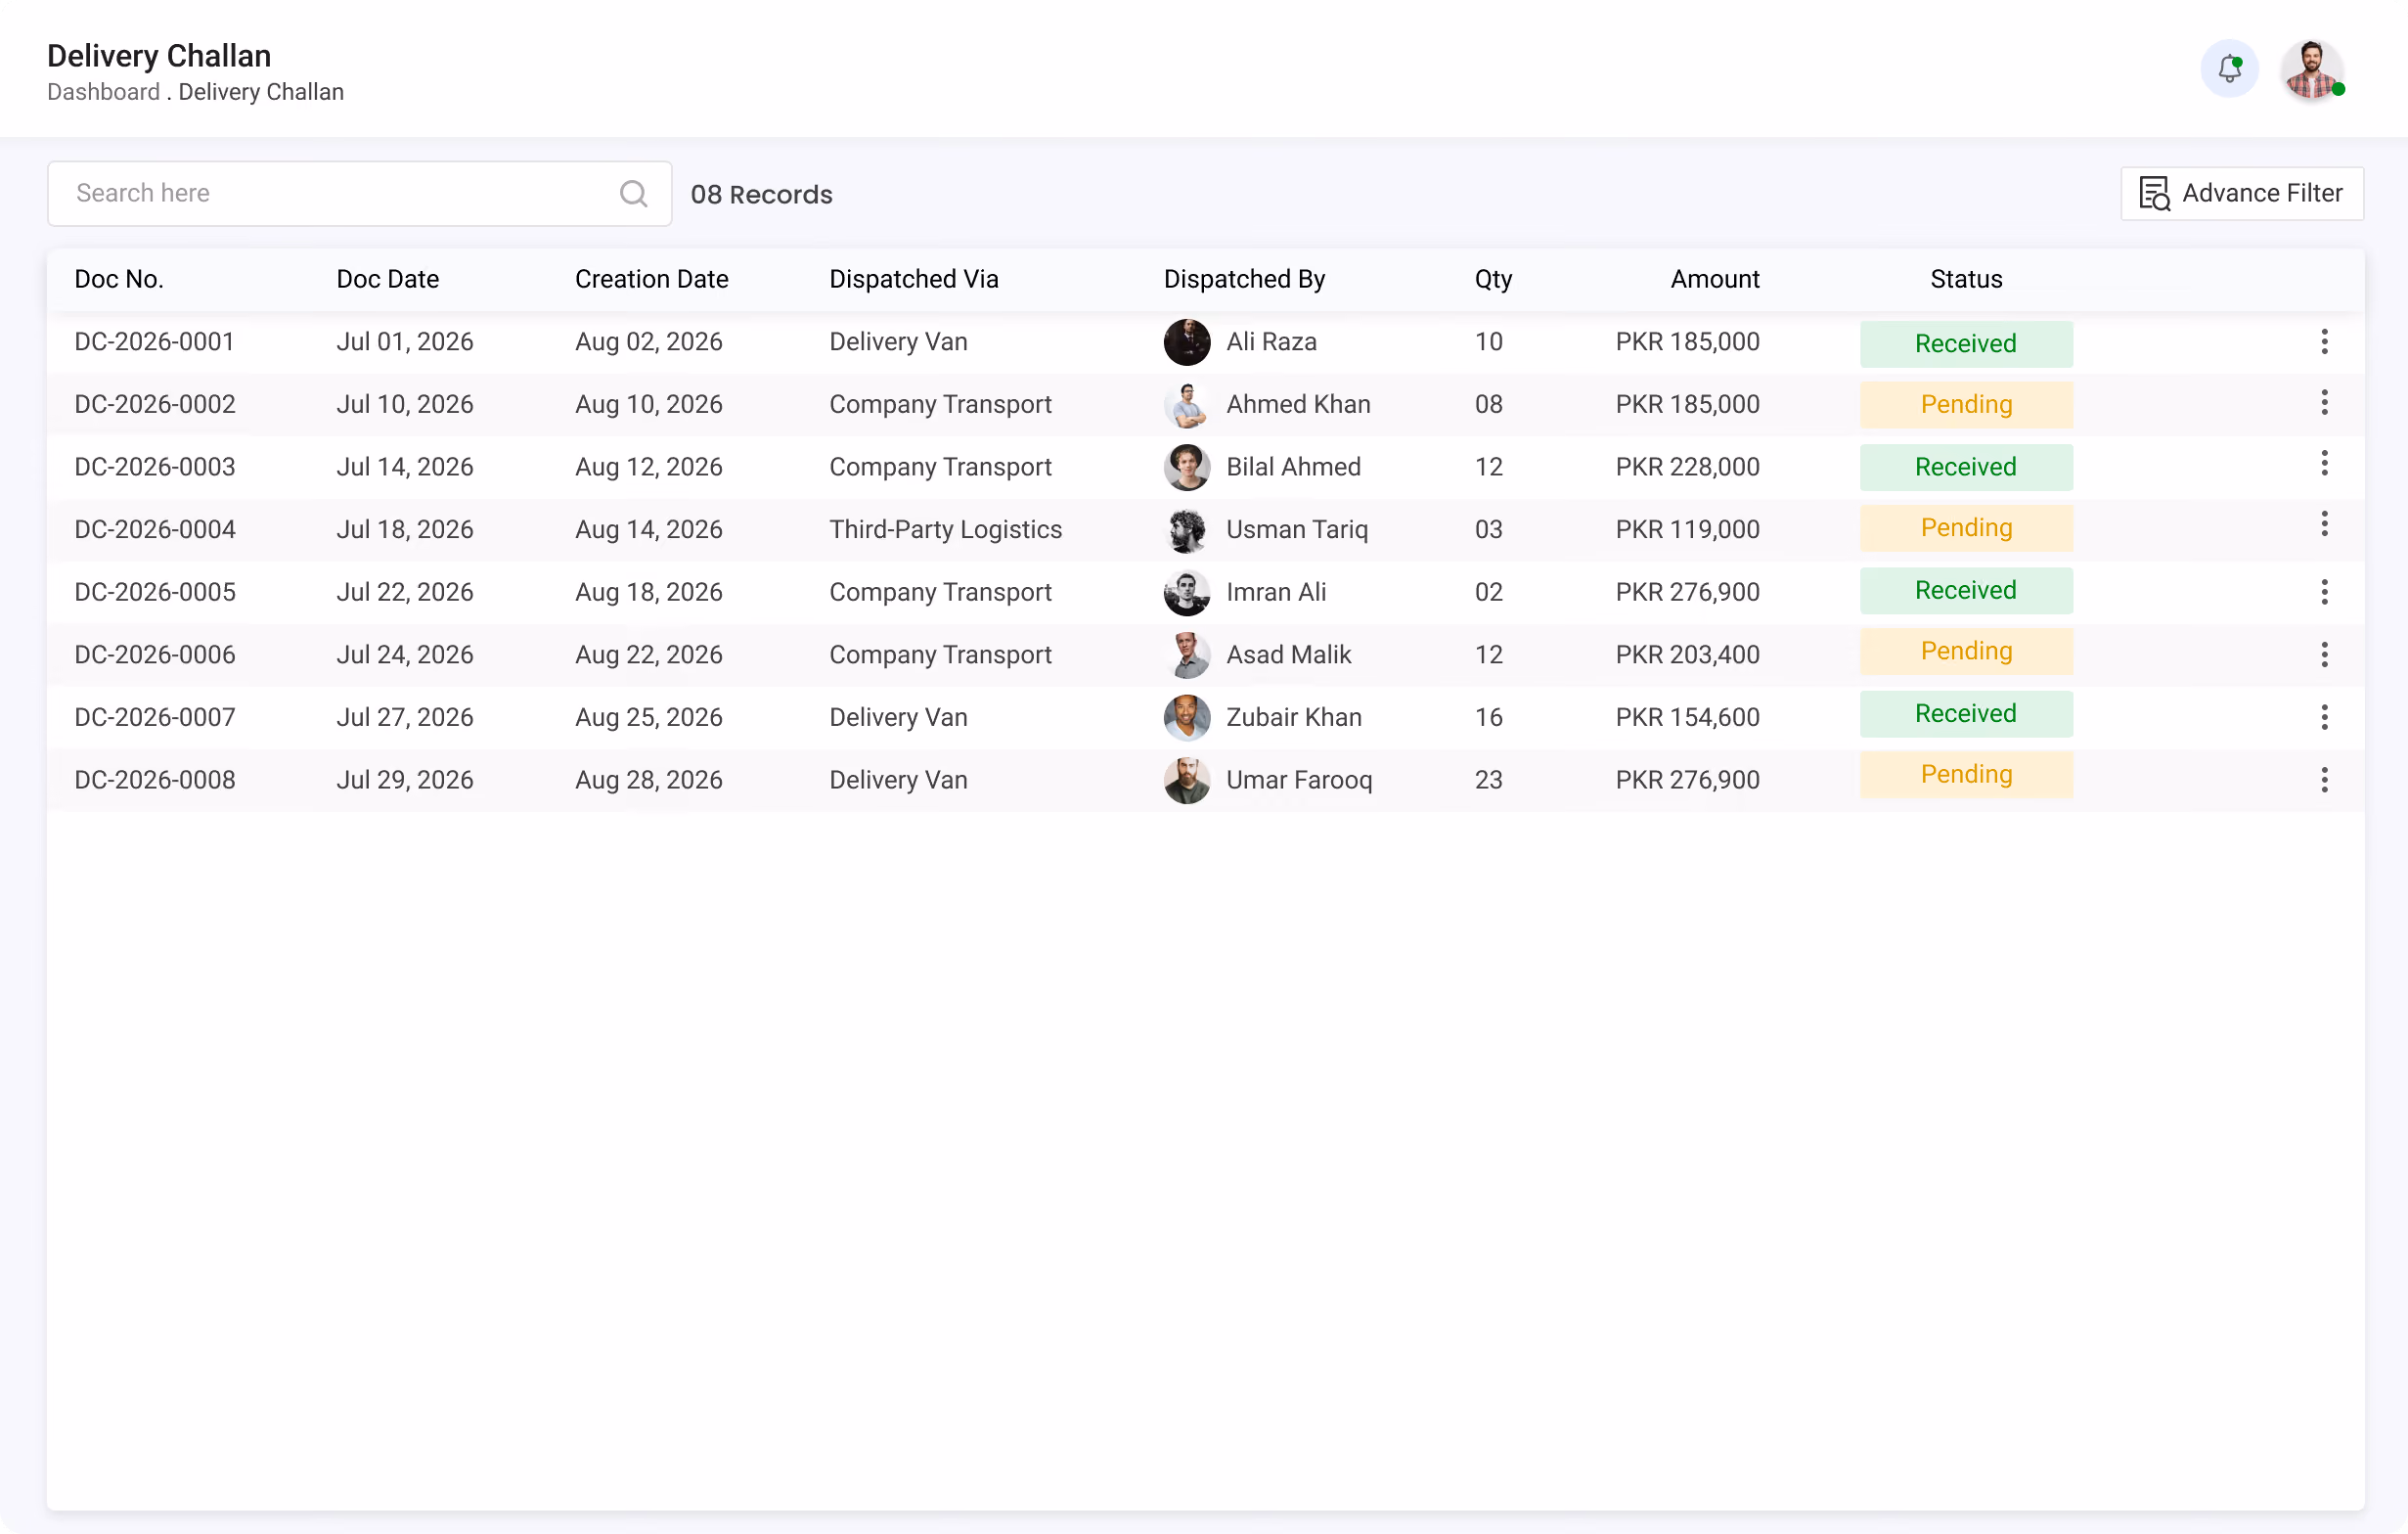Click Umar Farooq's avatar
Image resolution: width=2408 pixels, height=1534 pixels.
[x=1187, y=781]
